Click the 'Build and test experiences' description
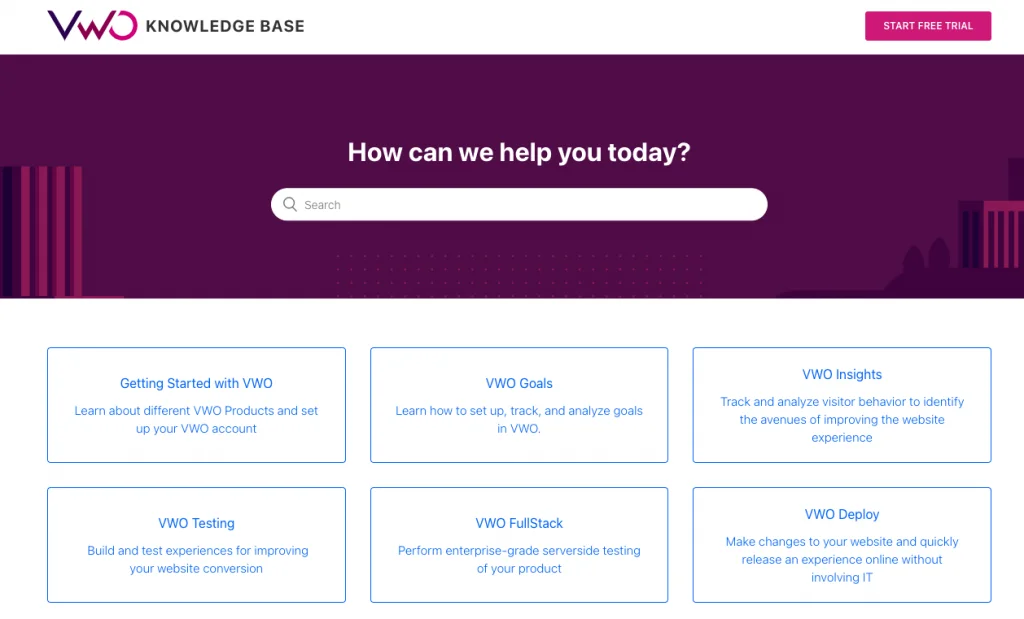The height and width of the screenshot is (619, 1024). (x=196, y=560)
